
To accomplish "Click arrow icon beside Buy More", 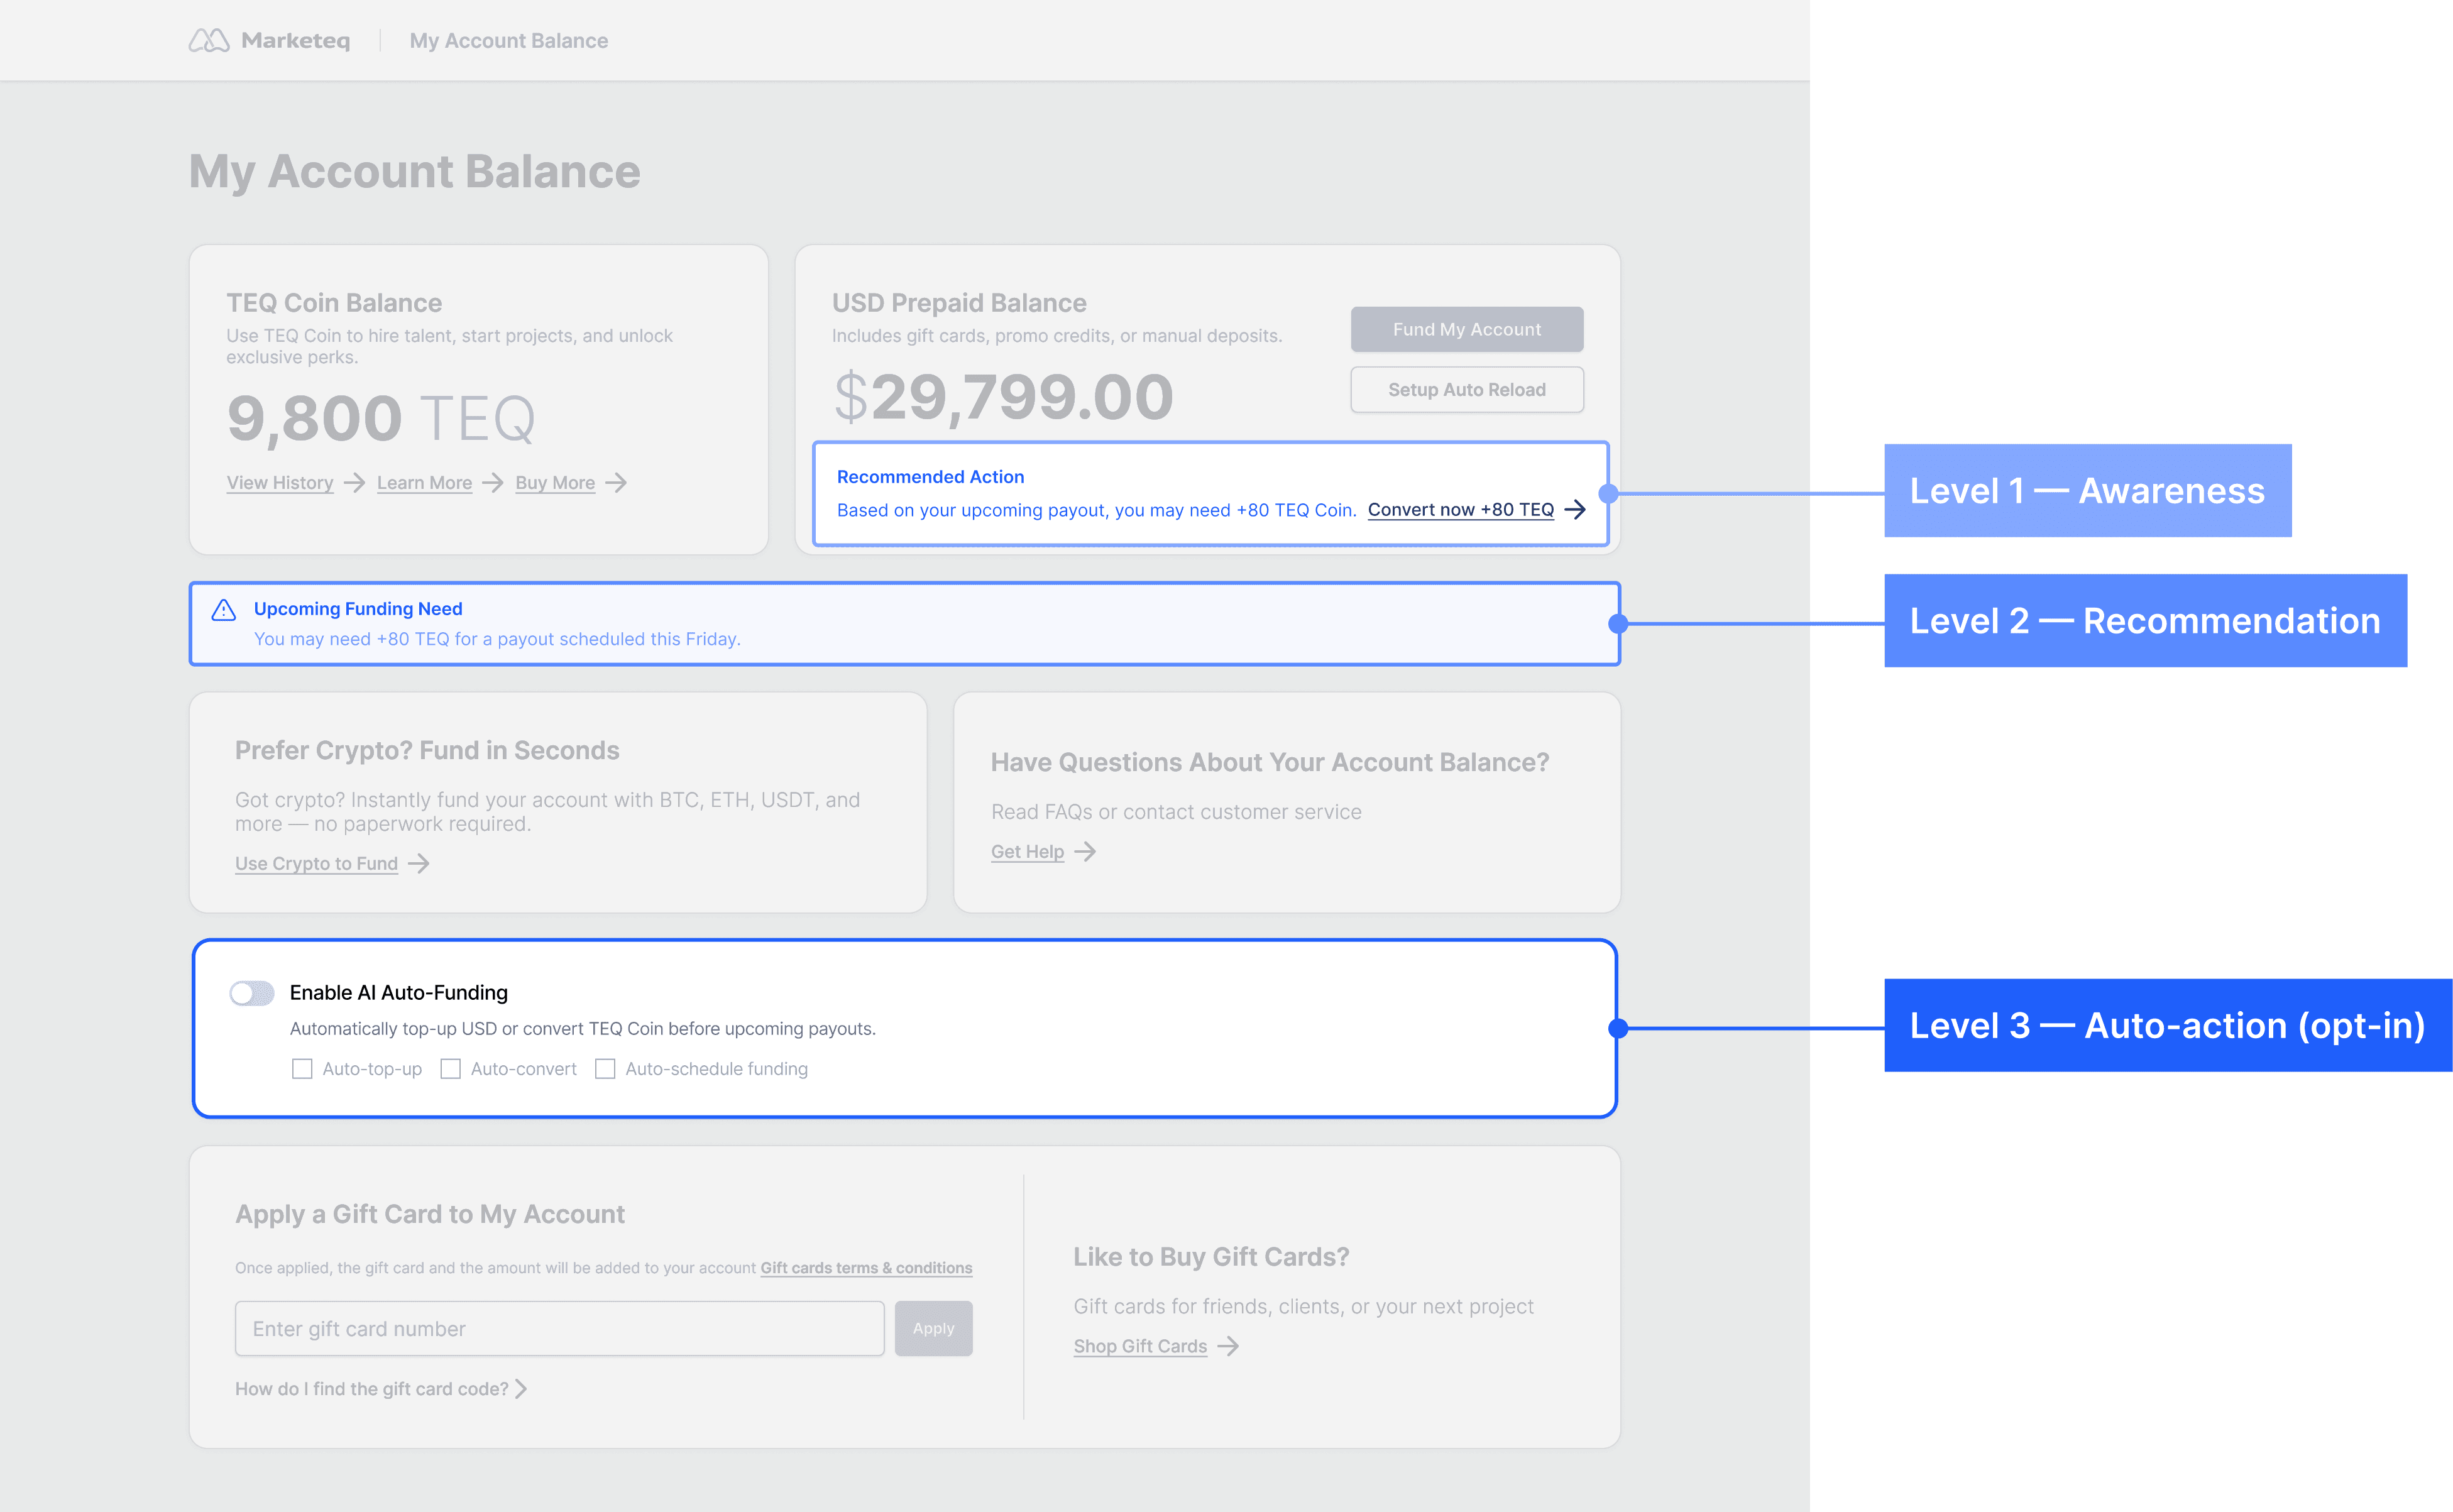I will coord(616,483).
